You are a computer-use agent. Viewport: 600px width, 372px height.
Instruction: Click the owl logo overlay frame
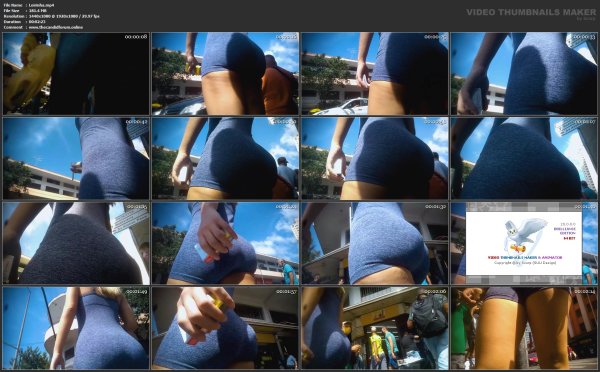point(524,243)
